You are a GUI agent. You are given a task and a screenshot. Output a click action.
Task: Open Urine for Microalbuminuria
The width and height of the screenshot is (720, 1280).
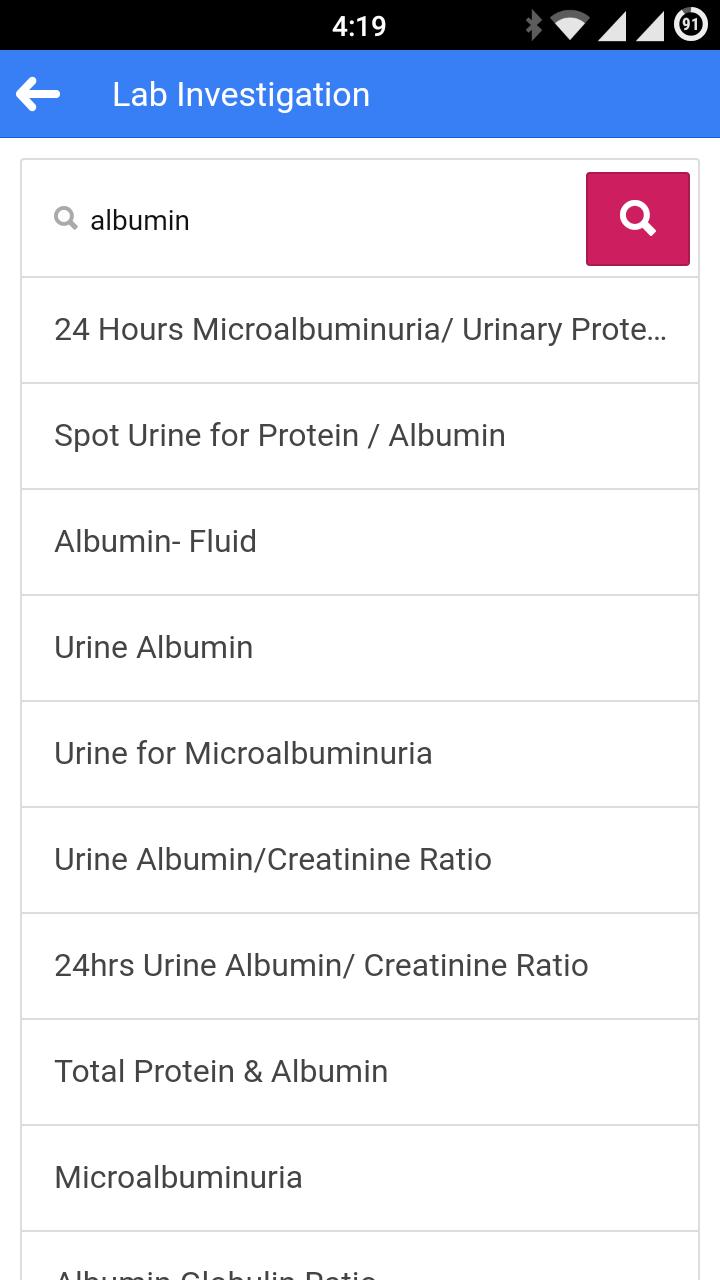click(x=360, y=754)
